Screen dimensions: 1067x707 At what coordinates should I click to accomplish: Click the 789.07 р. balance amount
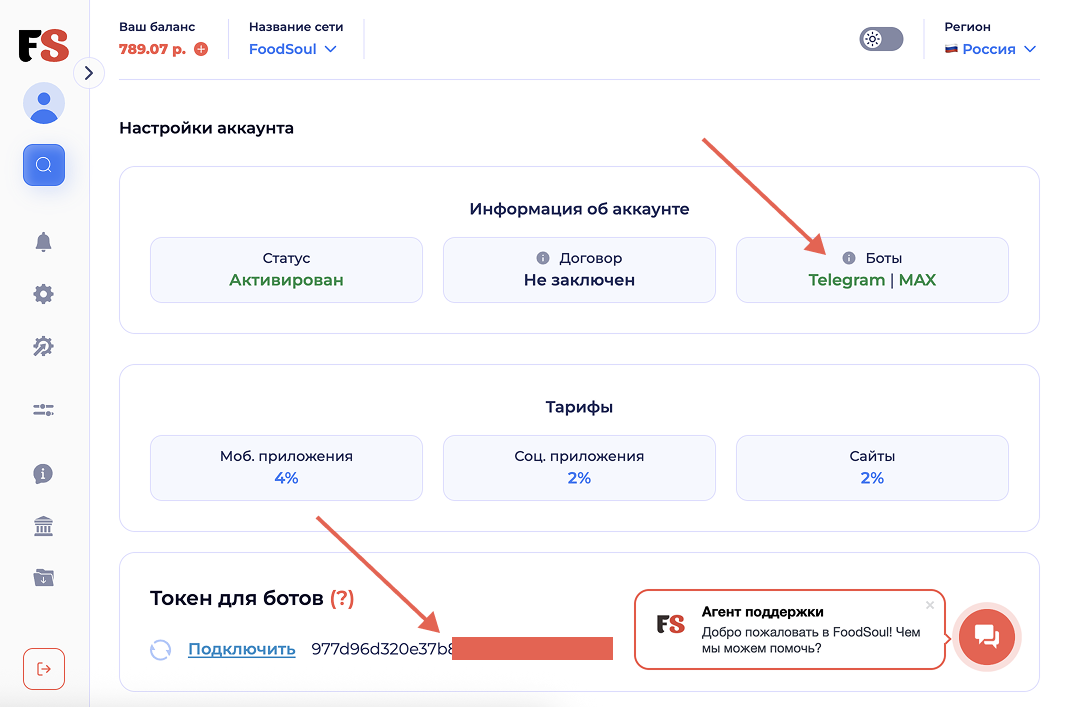click(x=152, y=49)
